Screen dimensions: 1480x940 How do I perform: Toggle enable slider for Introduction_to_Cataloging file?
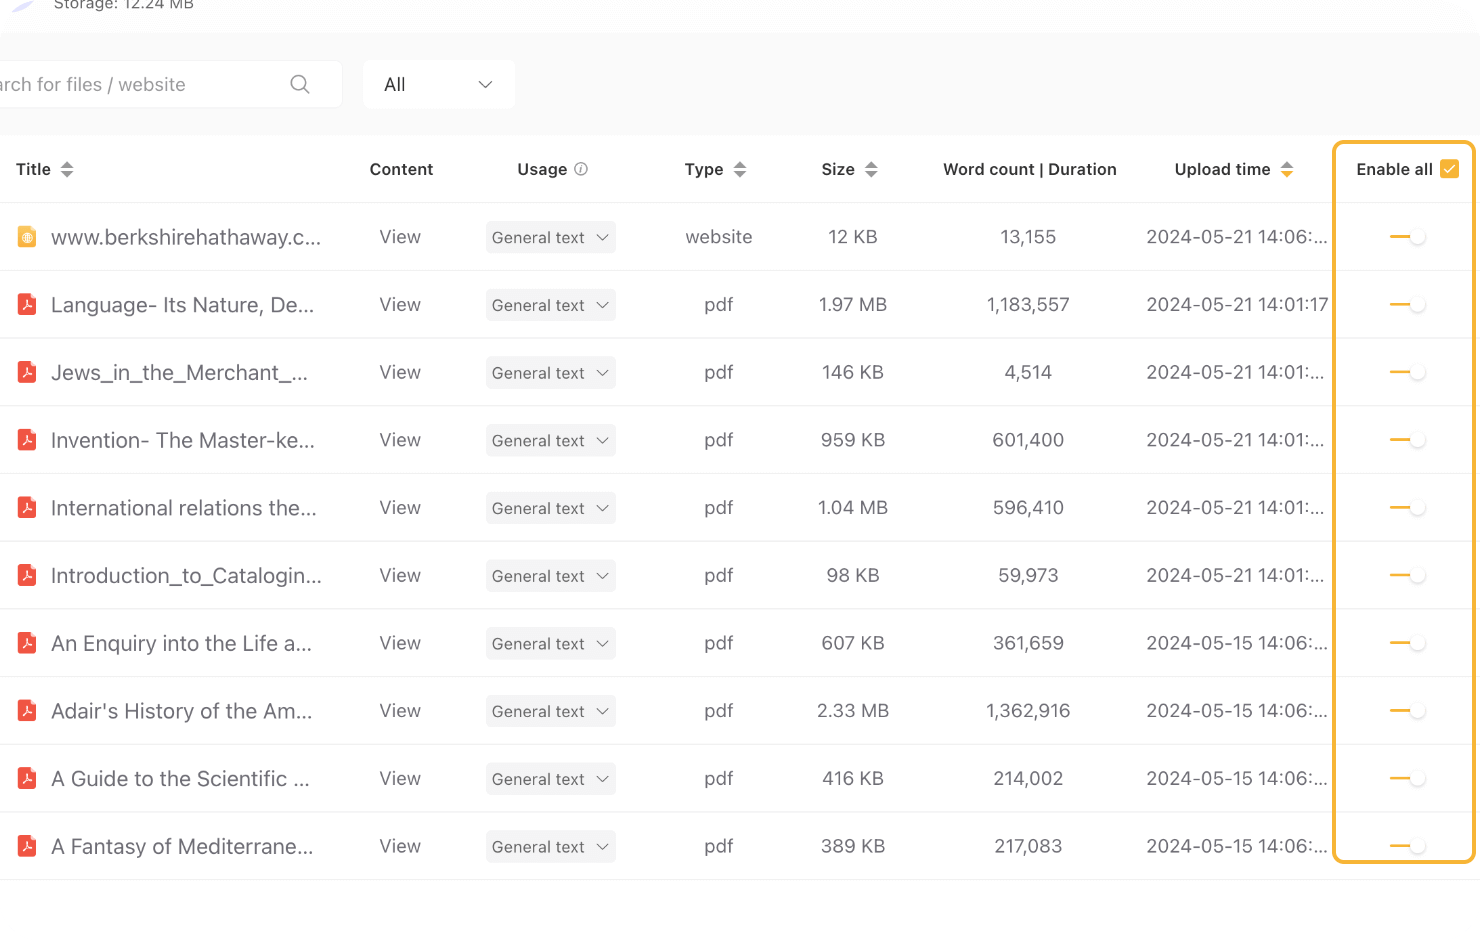1407,576
